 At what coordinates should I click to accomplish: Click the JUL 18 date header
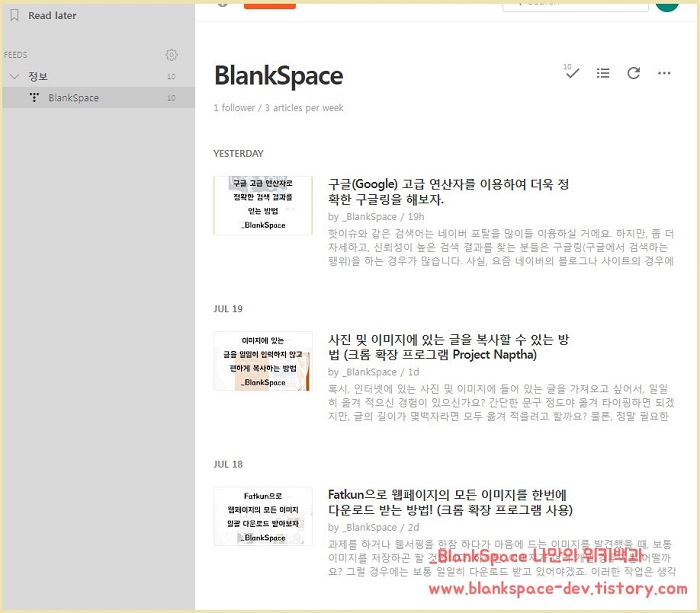pyautogui.click(x=228, y=464)
